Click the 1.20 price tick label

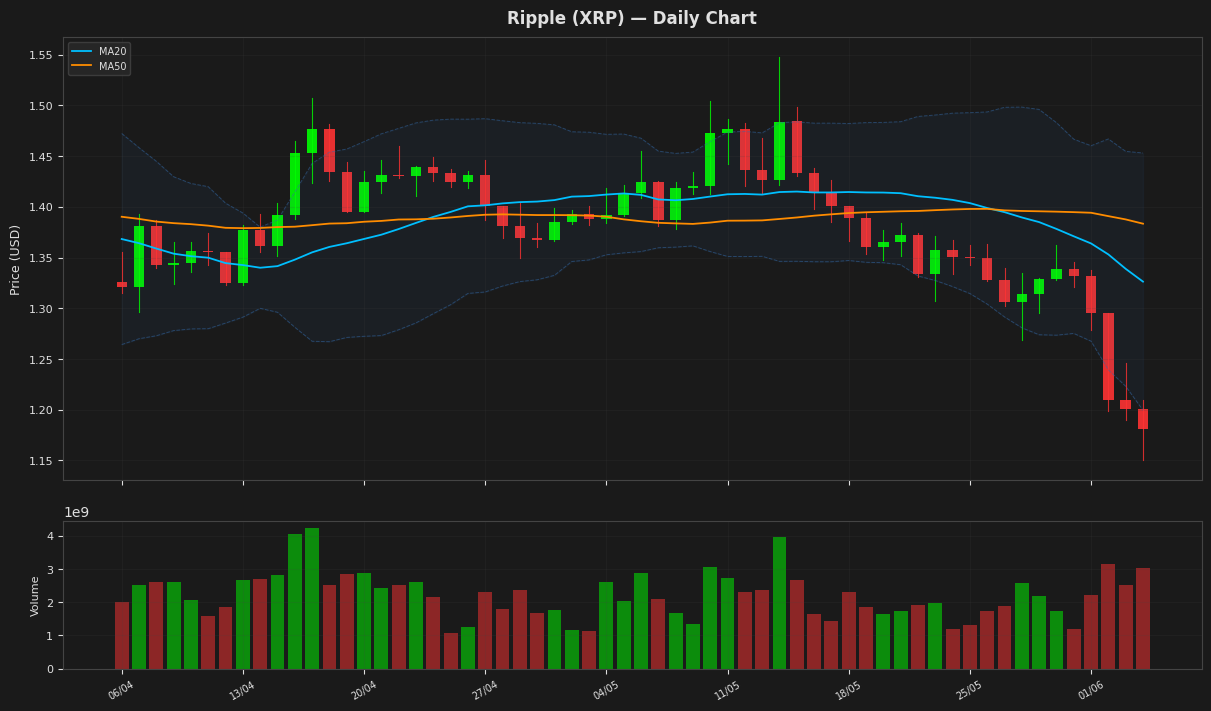pyautogui.click(x=41, y=410)
